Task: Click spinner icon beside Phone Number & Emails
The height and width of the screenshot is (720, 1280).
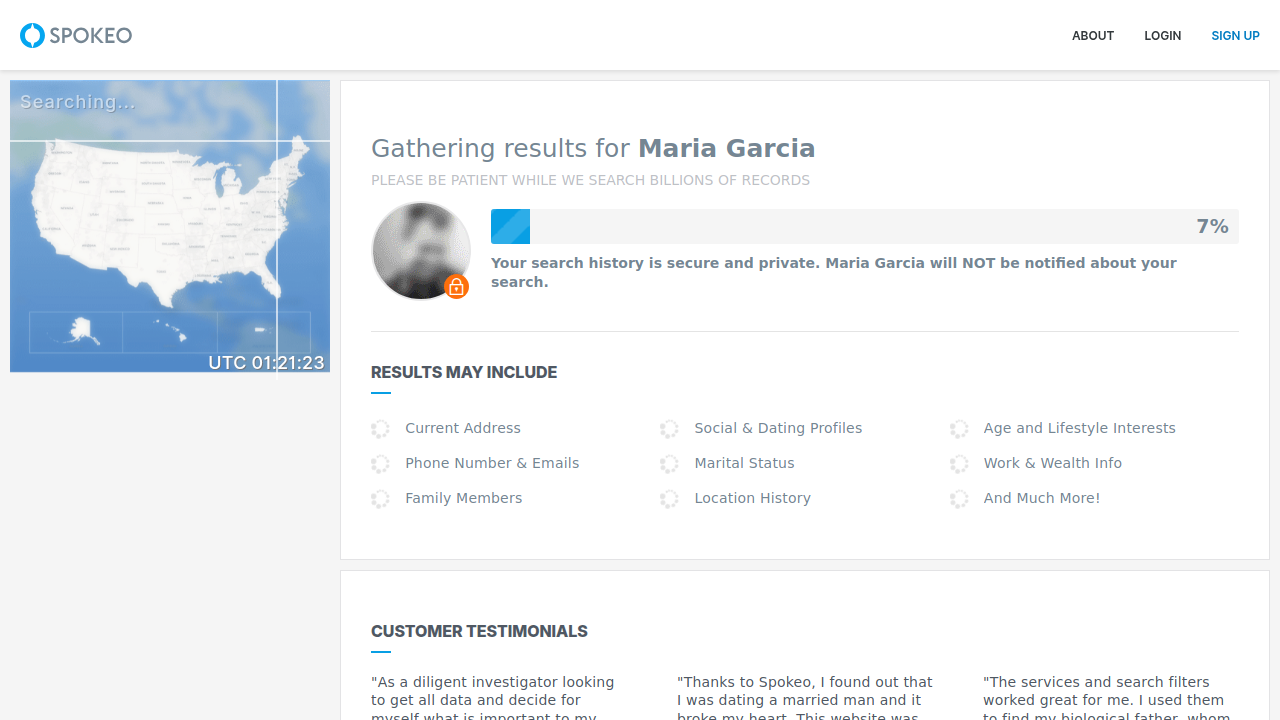Action: click(380, 464)
